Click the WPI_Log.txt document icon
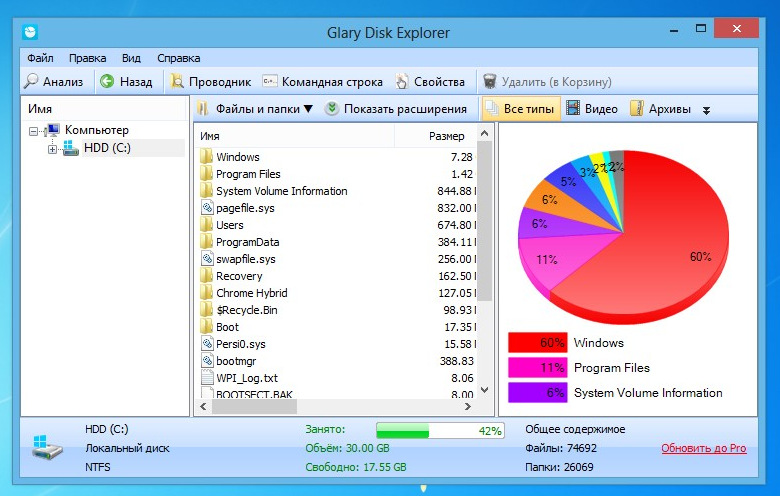 pyautogui.click(x=207, y=378)
